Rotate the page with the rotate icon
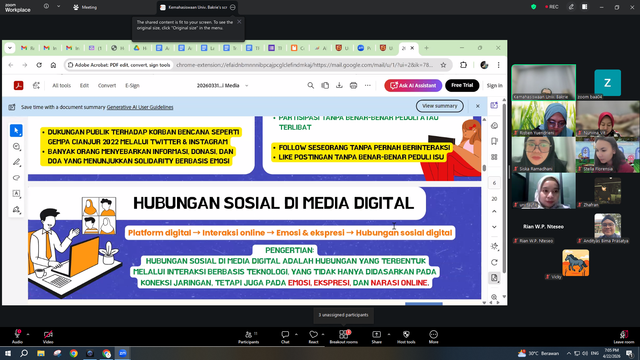The height and width of the screenshot is (360, 640). (494, 262)
